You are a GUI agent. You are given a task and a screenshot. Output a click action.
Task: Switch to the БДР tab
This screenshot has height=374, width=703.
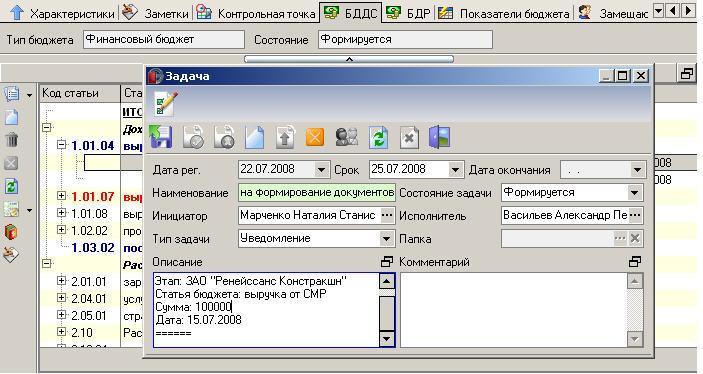click(x=408, y=13)
